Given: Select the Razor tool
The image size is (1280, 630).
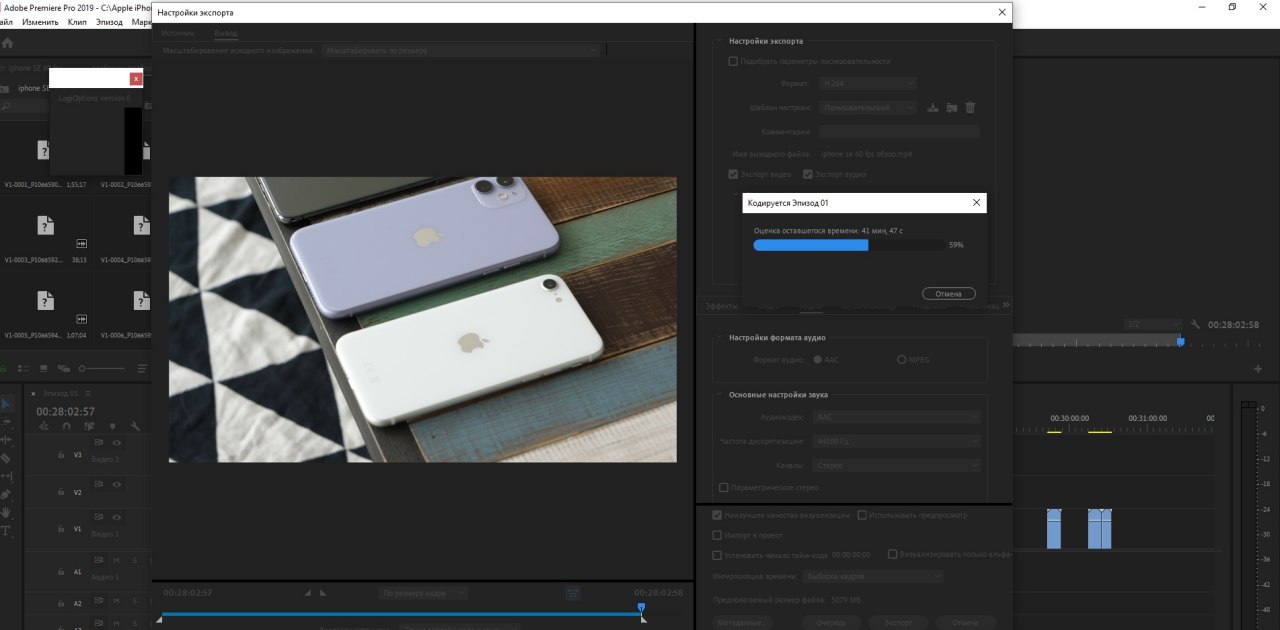Looking at the screenshot, I should [x=6, y=458].
